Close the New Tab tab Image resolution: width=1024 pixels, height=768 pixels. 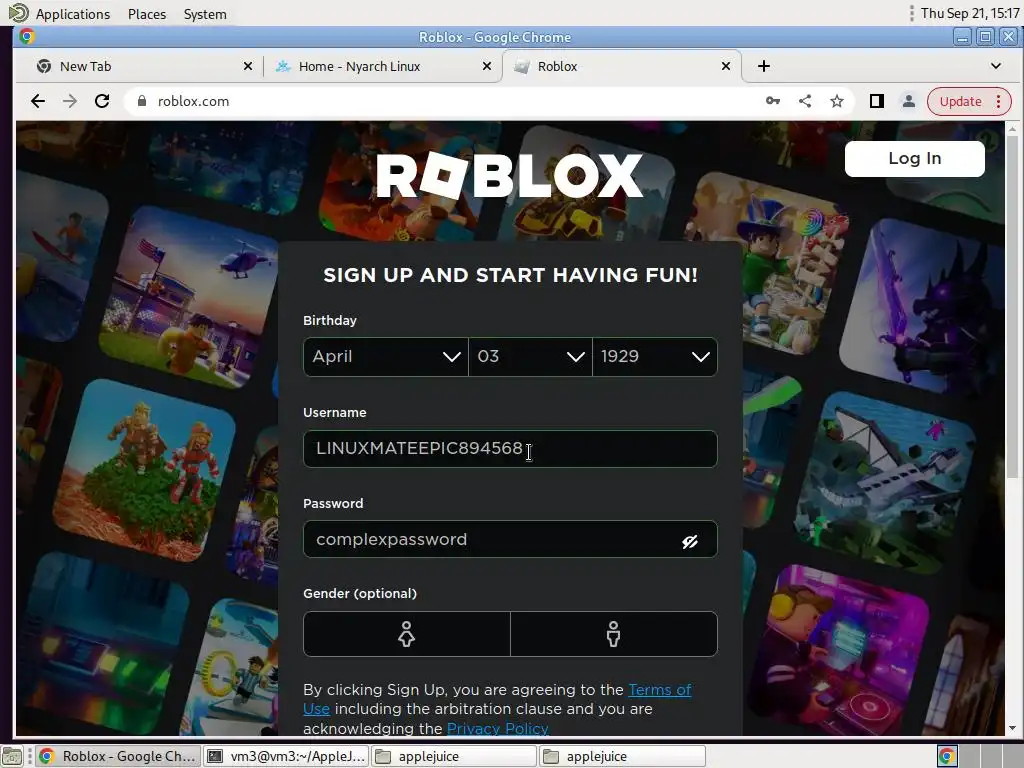tap(248, 66)
